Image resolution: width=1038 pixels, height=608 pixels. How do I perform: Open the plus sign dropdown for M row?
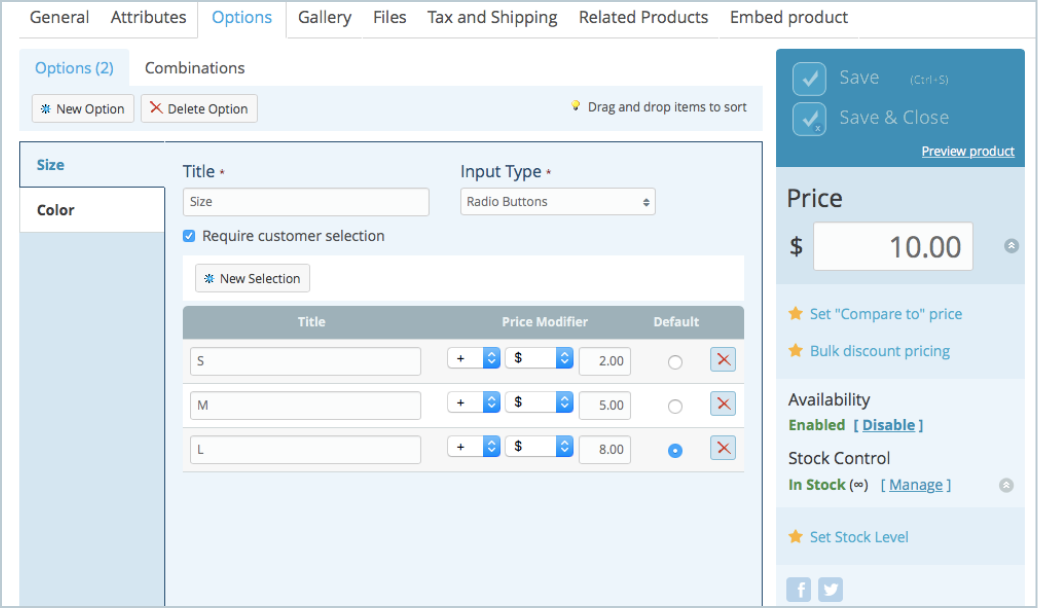(474, 402)
